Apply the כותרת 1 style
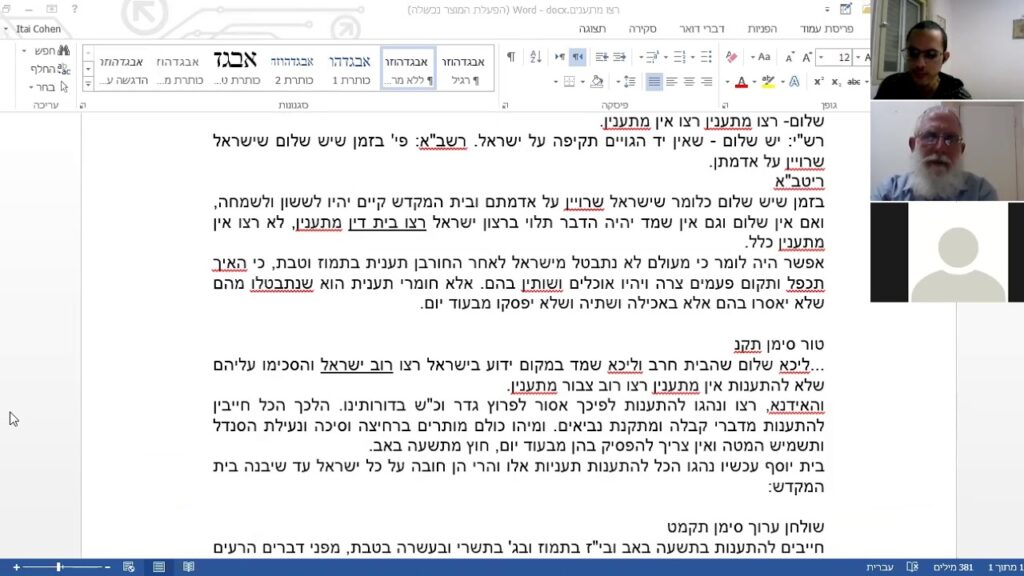The height and width of the screenshot is (576, 1024). (x=350, y=69)
